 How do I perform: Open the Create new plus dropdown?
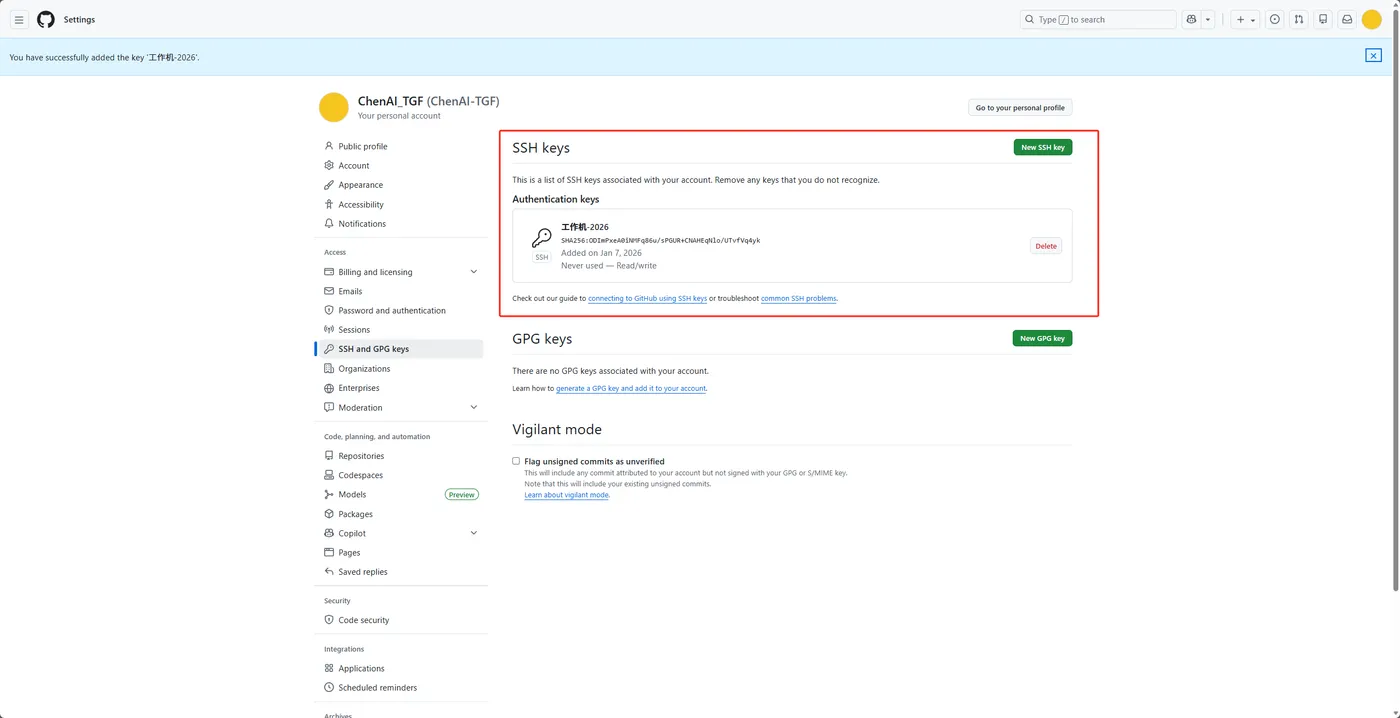pos(1245,19)
